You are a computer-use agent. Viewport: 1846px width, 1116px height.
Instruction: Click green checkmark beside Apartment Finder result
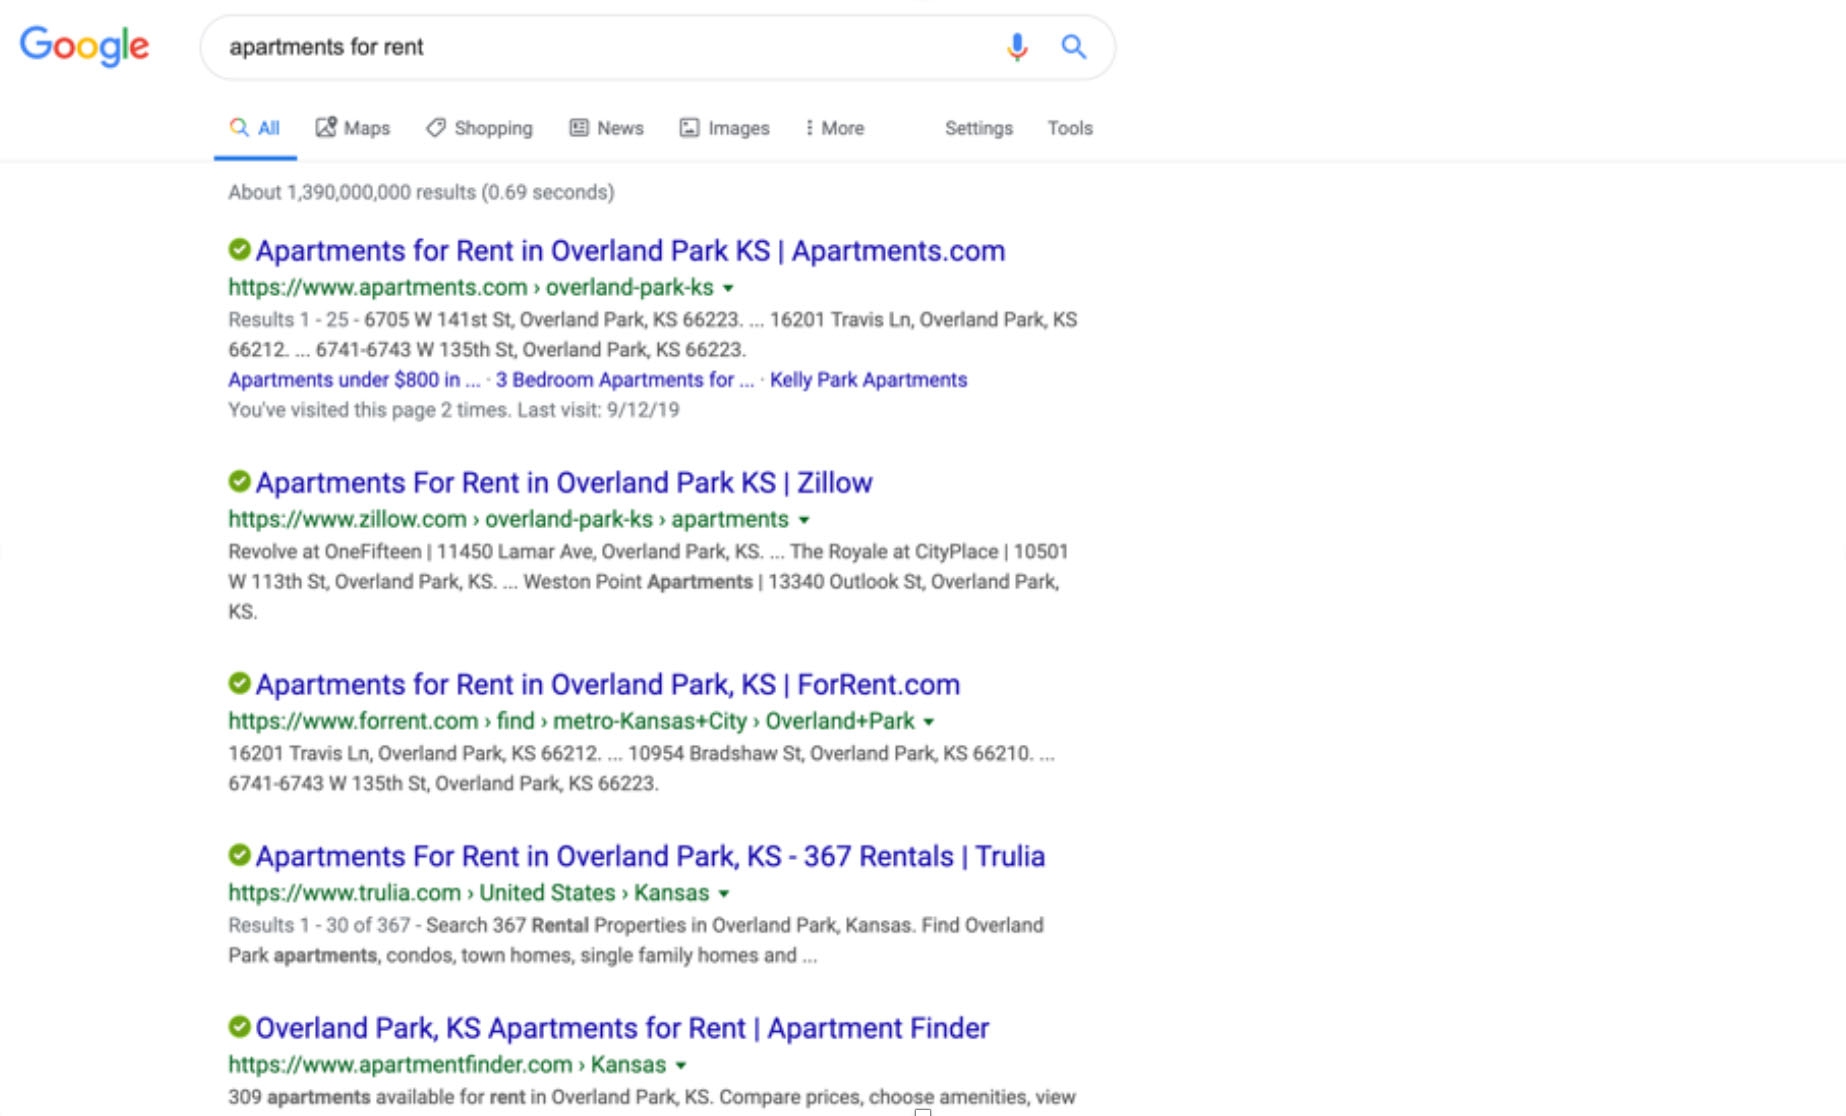pyautogui.click(x=239, y=1027)
